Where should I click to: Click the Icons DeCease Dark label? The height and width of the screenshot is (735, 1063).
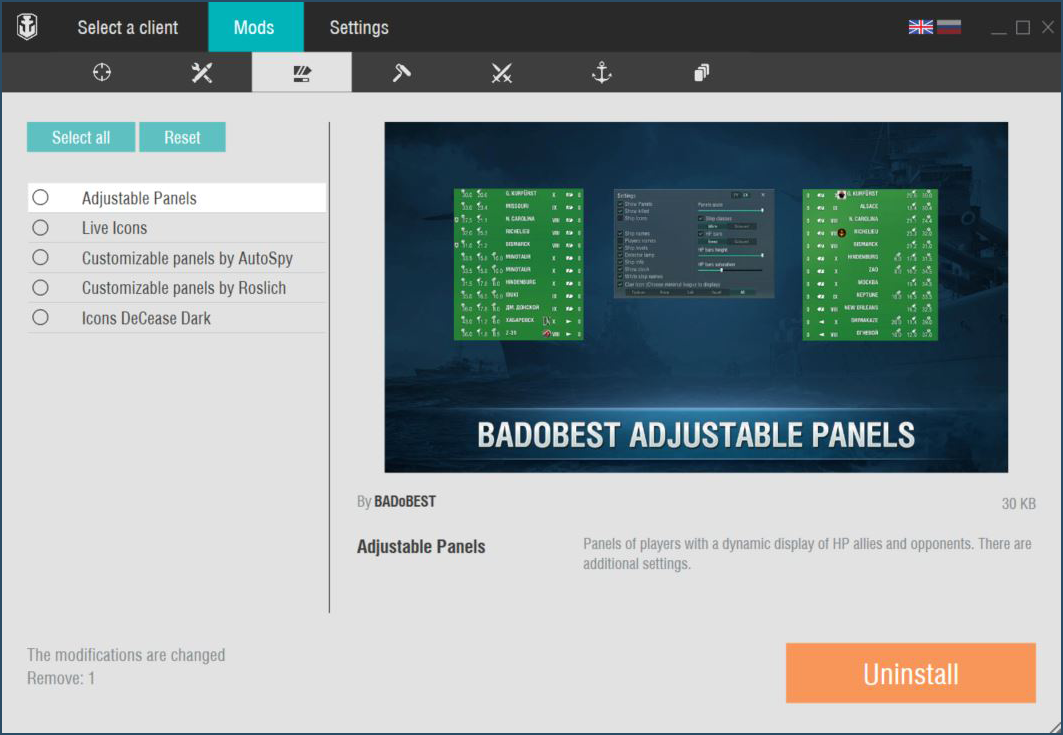146,318
